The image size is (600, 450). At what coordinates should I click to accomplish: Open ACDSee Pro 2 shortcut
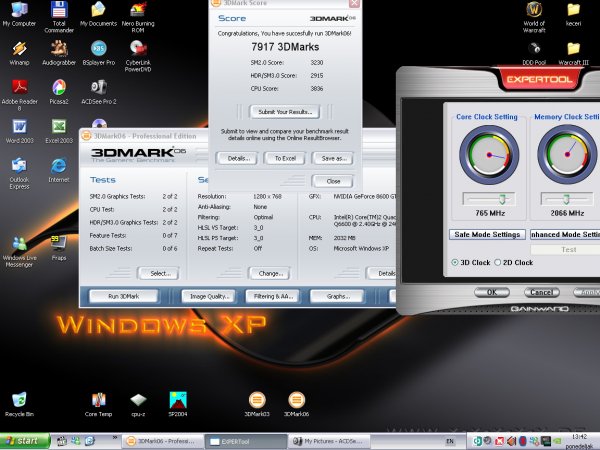[99, 93]
